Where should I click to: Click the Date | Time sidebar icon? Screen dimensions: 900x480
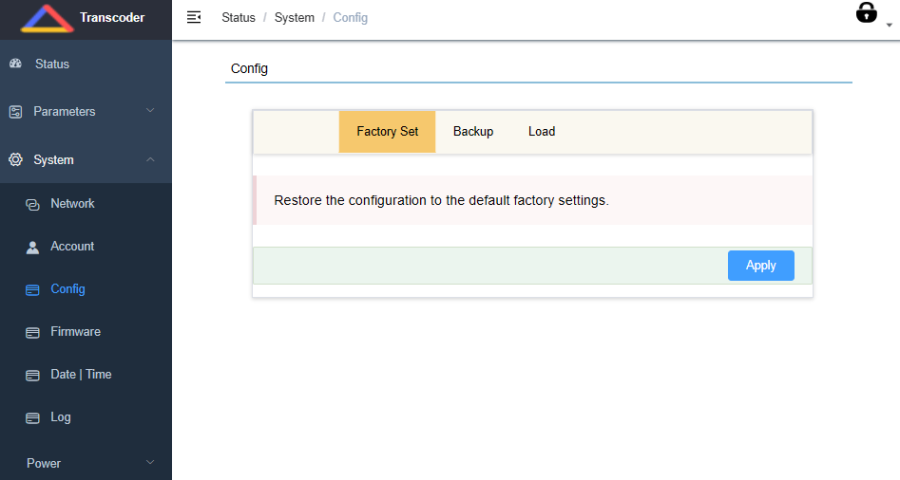pos(32,375)
